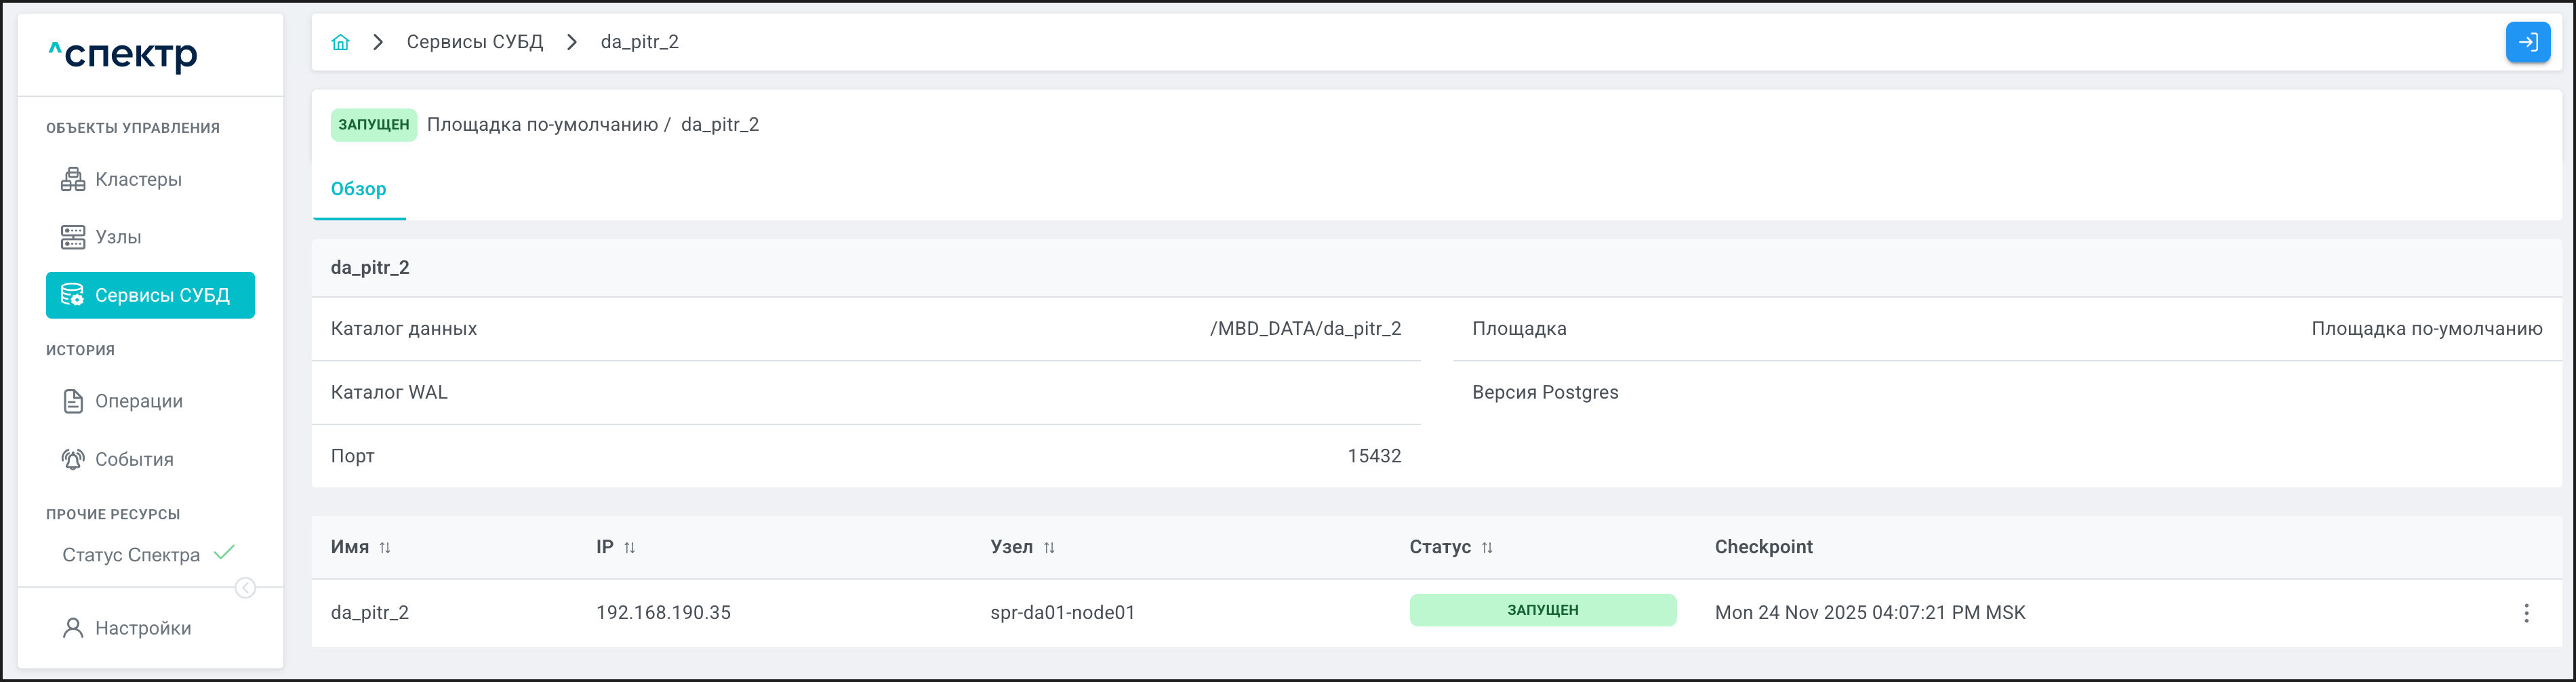
Task: Click the События alarm bell icon
Action: (x=73, y=459)
